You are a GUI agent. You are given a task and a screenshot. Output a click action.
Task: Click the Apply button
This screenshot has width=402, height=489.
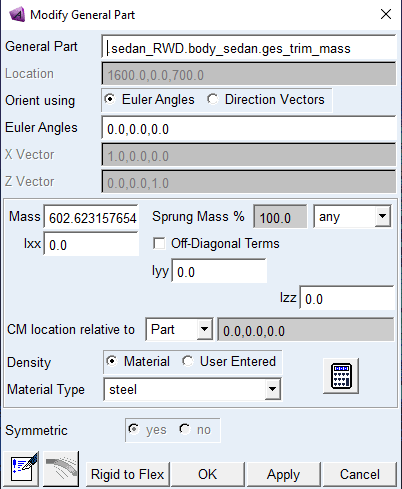(283, 474)
